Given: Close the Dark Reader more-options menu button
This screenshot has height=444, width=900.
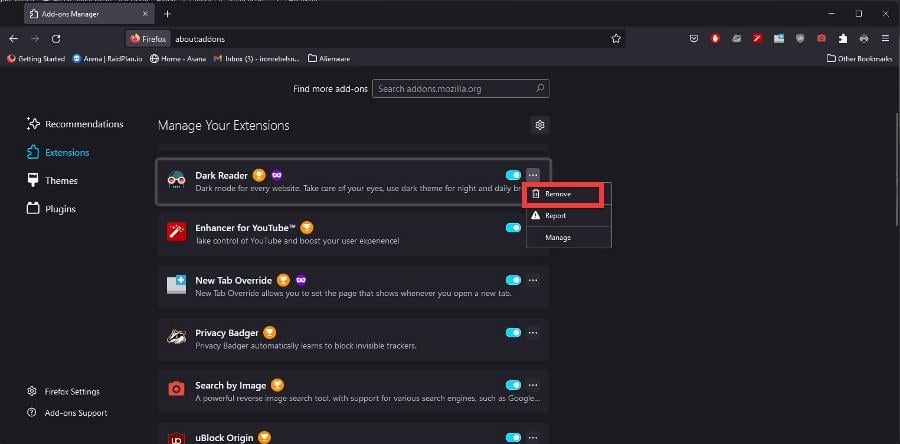Looking at the screenshot, I should tap(533, 175).
